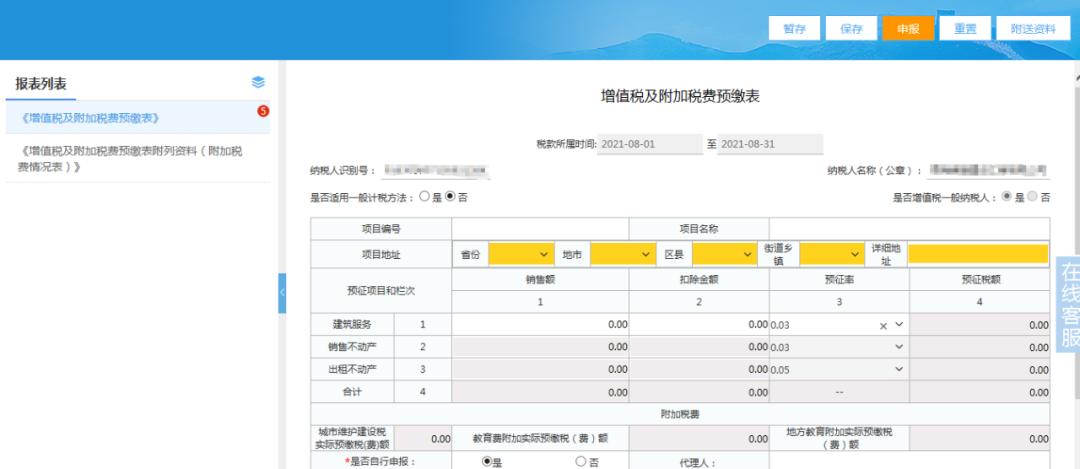Image resolution: width=1080 pixels, height=469 pixels.
Task: Click the 暂存 button
Action: tap(795, 29)
